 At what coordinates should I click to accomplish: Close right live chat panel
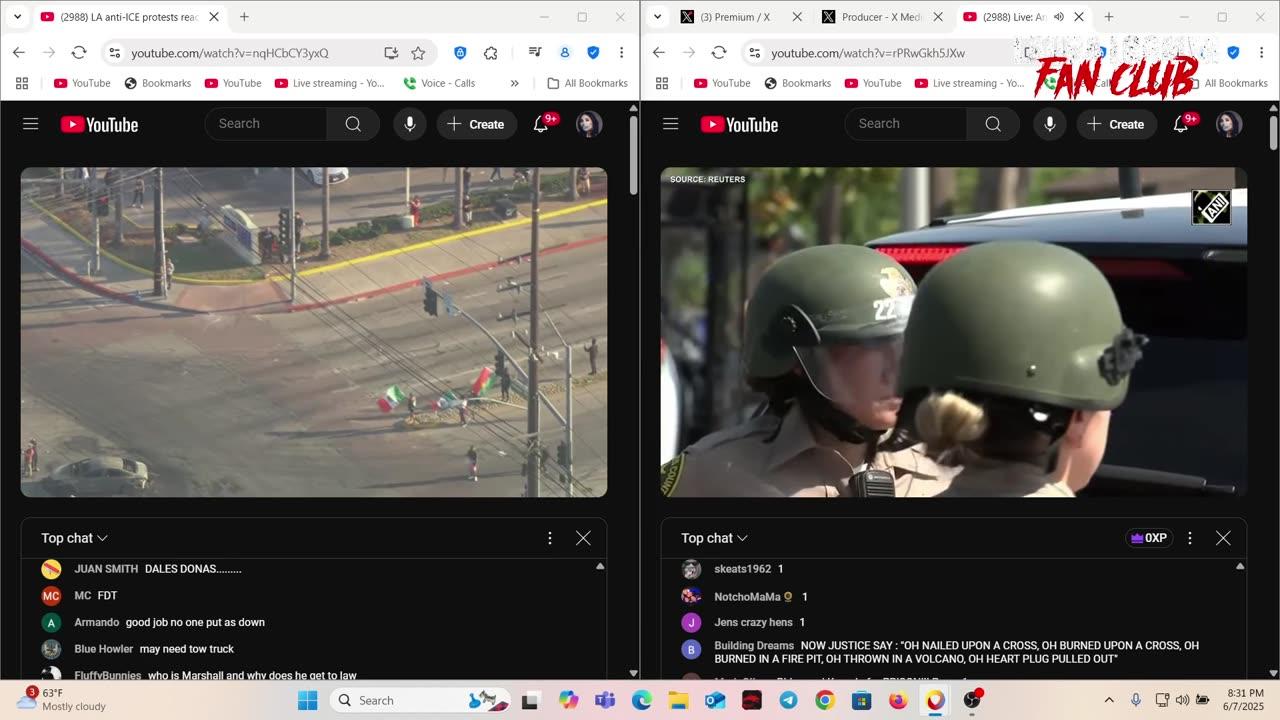1223,538
